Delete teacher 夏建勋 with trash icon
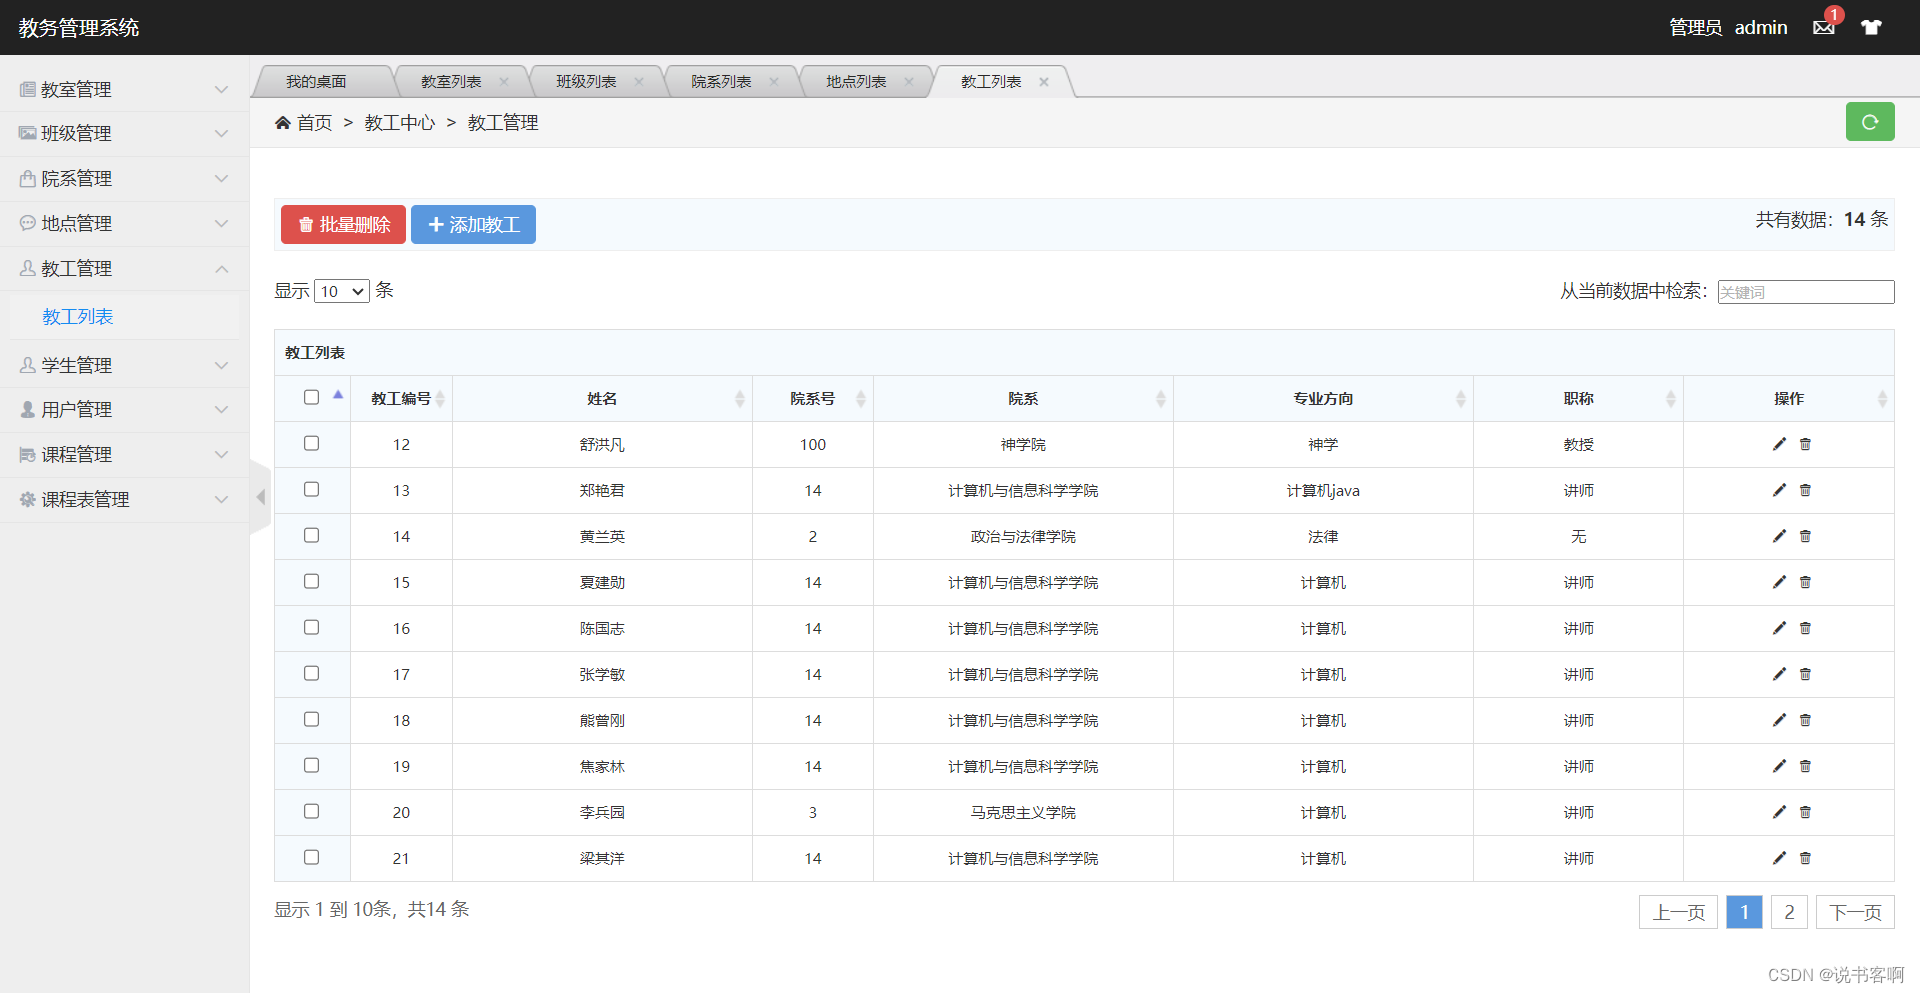This screenshot has height=993, width=1920. point(1805,582)
